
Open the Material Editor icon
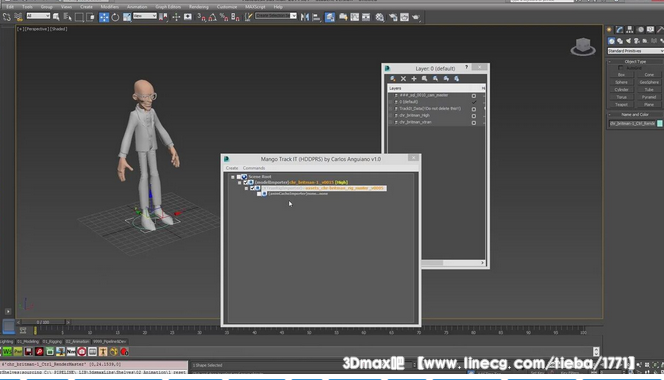click(379, 17)
